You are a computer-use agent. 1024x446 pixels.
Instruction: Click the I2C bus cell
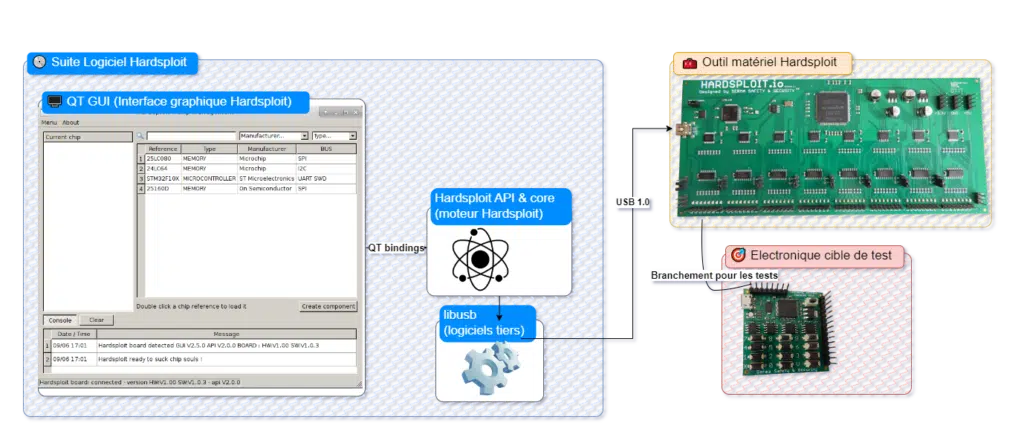[x=326, y=168]
